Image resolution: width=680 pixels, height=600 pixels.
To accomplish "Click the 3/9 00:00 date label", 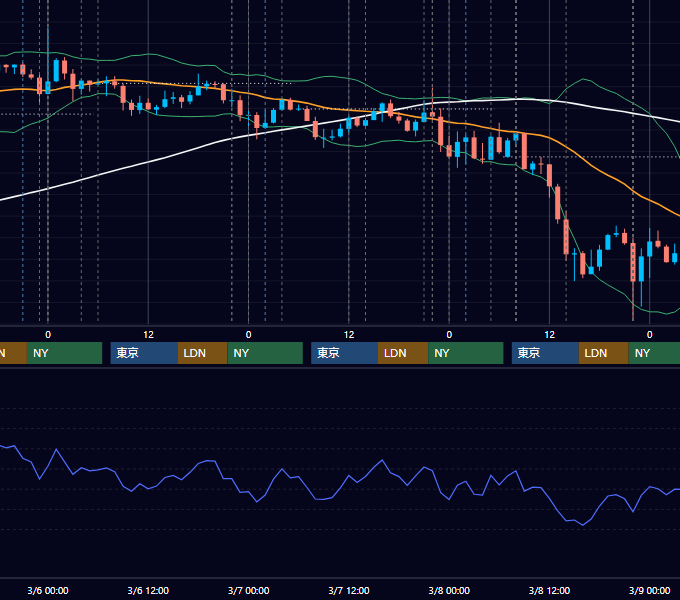I will pyautogui.click(x=649, y=590).
